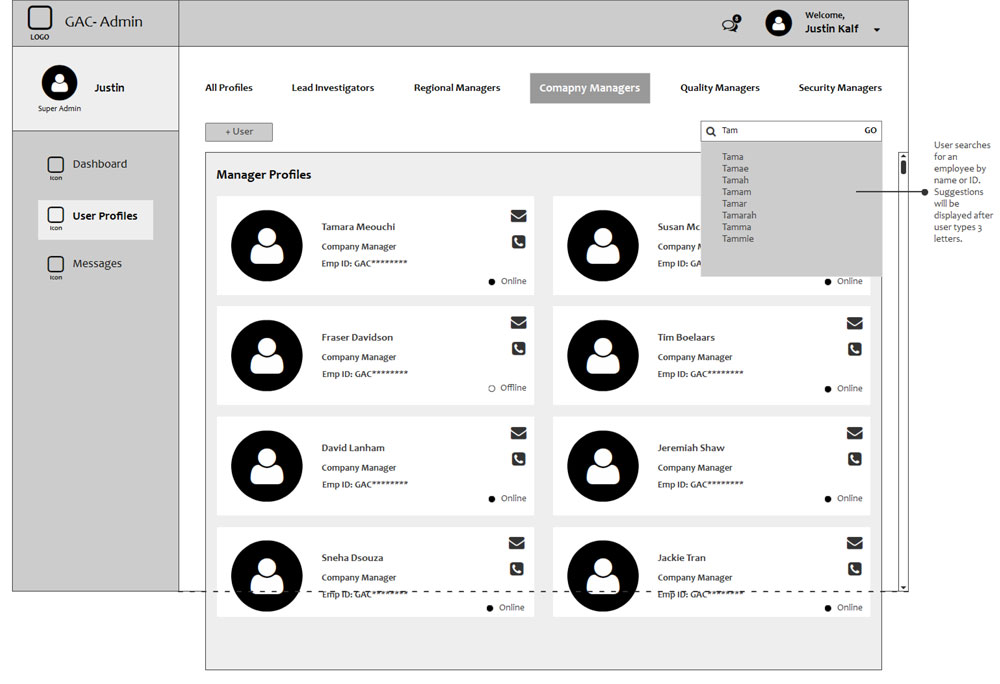This screenshot has width=1000, height=684.
Task: Click the email icon on Jeremiah Shaw's card
Action: coord(854,433)
